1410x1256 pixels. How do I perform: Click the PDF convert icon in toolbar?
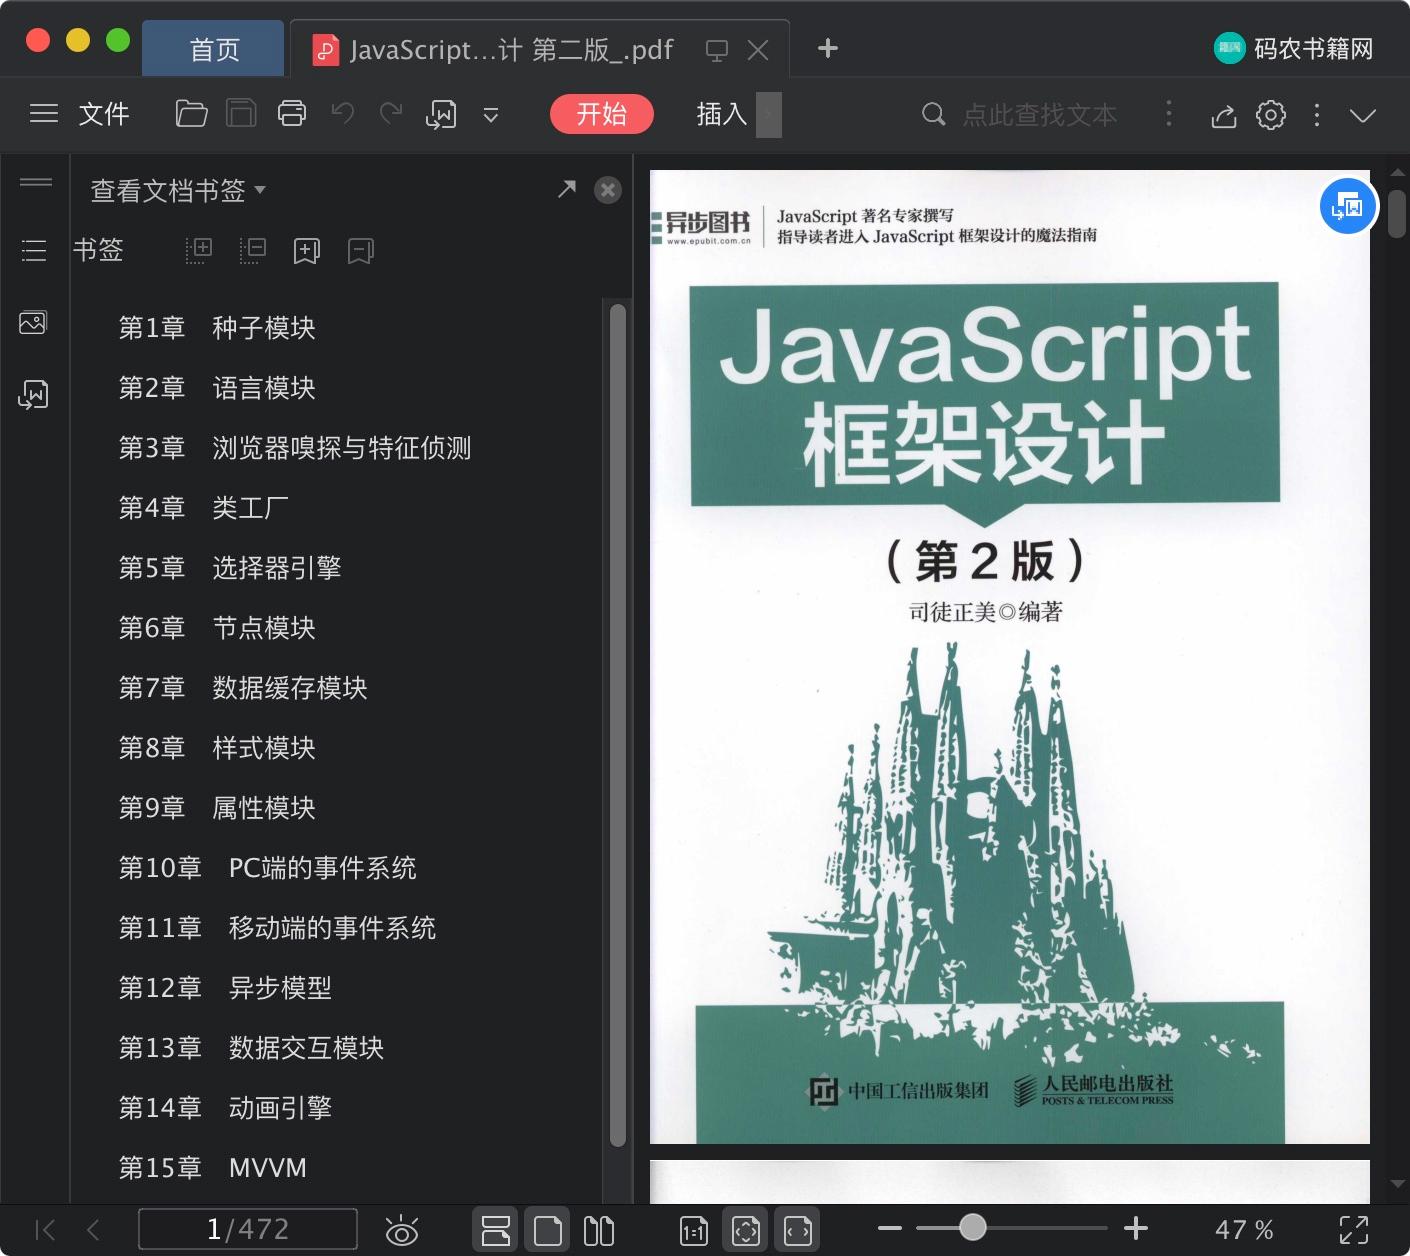coord(441,114)
